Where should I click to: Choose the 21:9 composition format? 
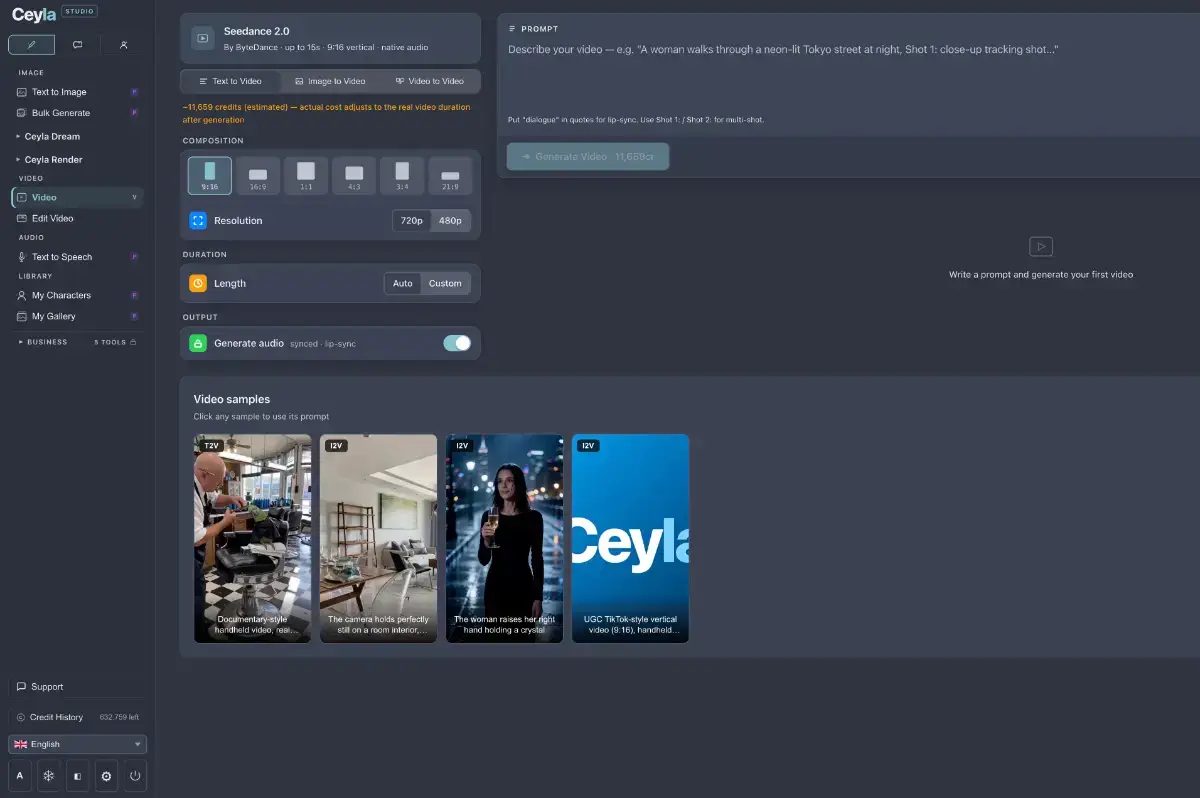(450, 175)
